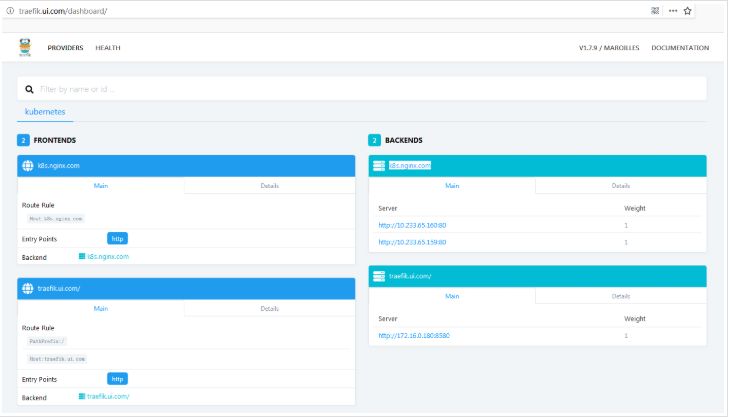Screen dimensions: 730x418
Task: Click the V1.7.9 / Maroilles version link
Action: 609,48
